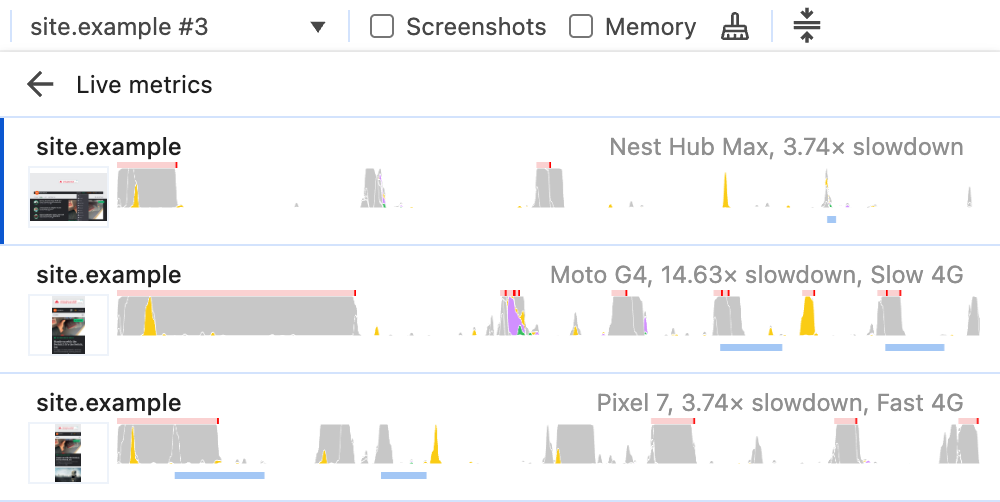Screen dimensions: 1000x502
Task: Click the site.example title in the Moto G4 row
Action: 109,275
